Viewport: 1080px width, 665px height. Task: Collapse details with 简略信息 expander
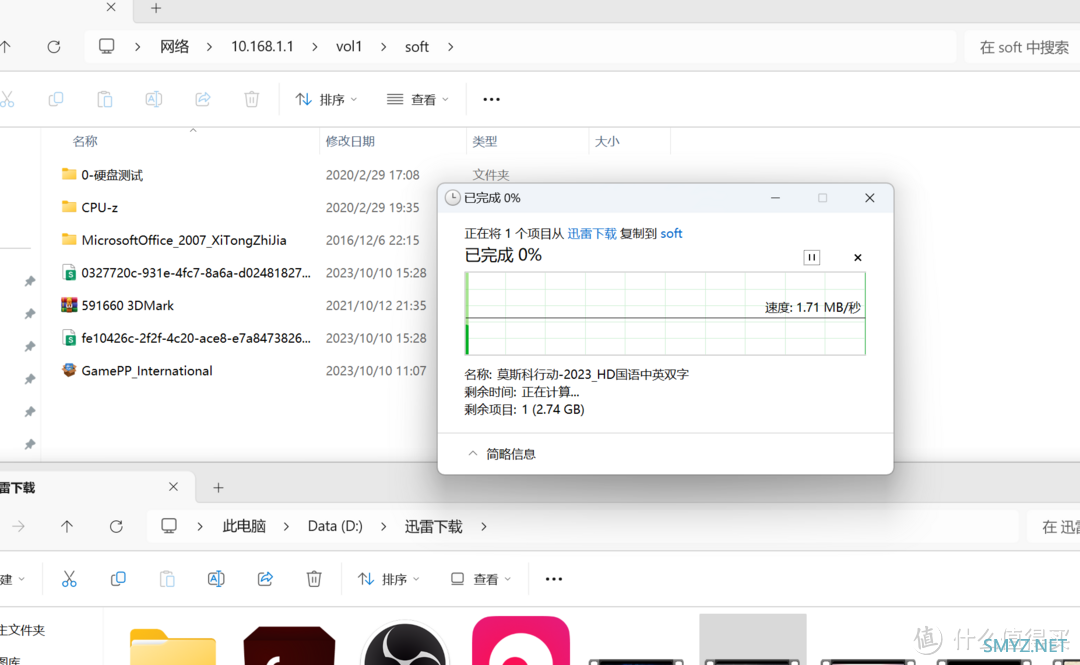pos(501,453)
